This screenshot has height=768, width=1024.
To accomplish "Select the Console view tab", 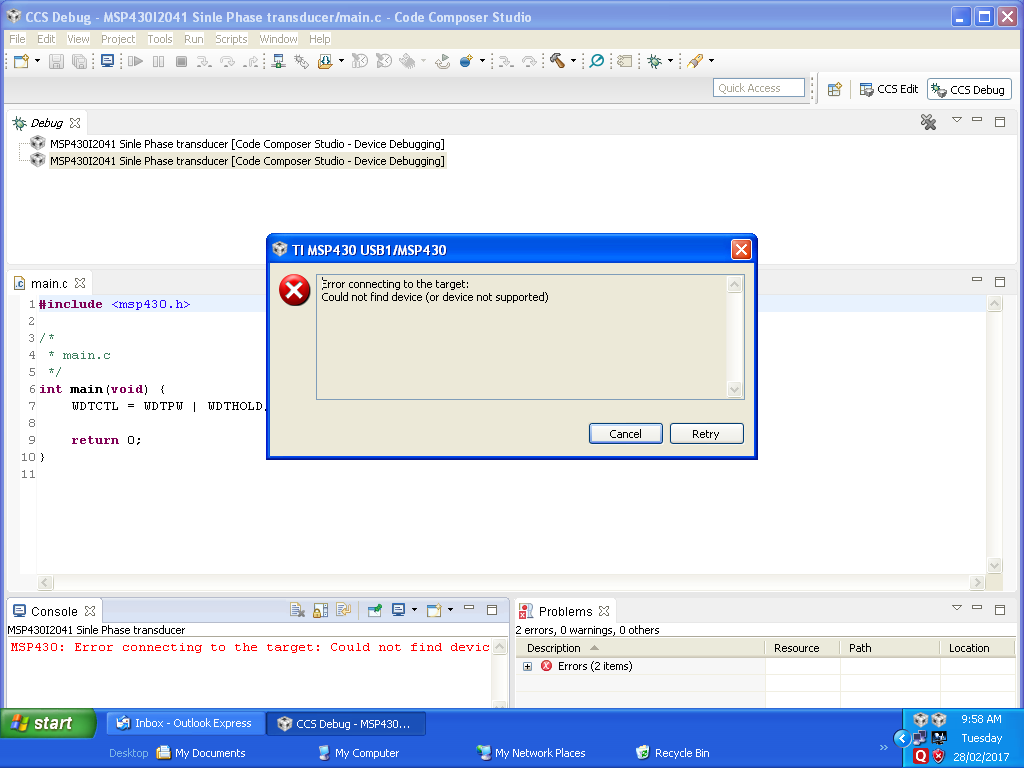I will pyautogui.click(x=54, y=611).
